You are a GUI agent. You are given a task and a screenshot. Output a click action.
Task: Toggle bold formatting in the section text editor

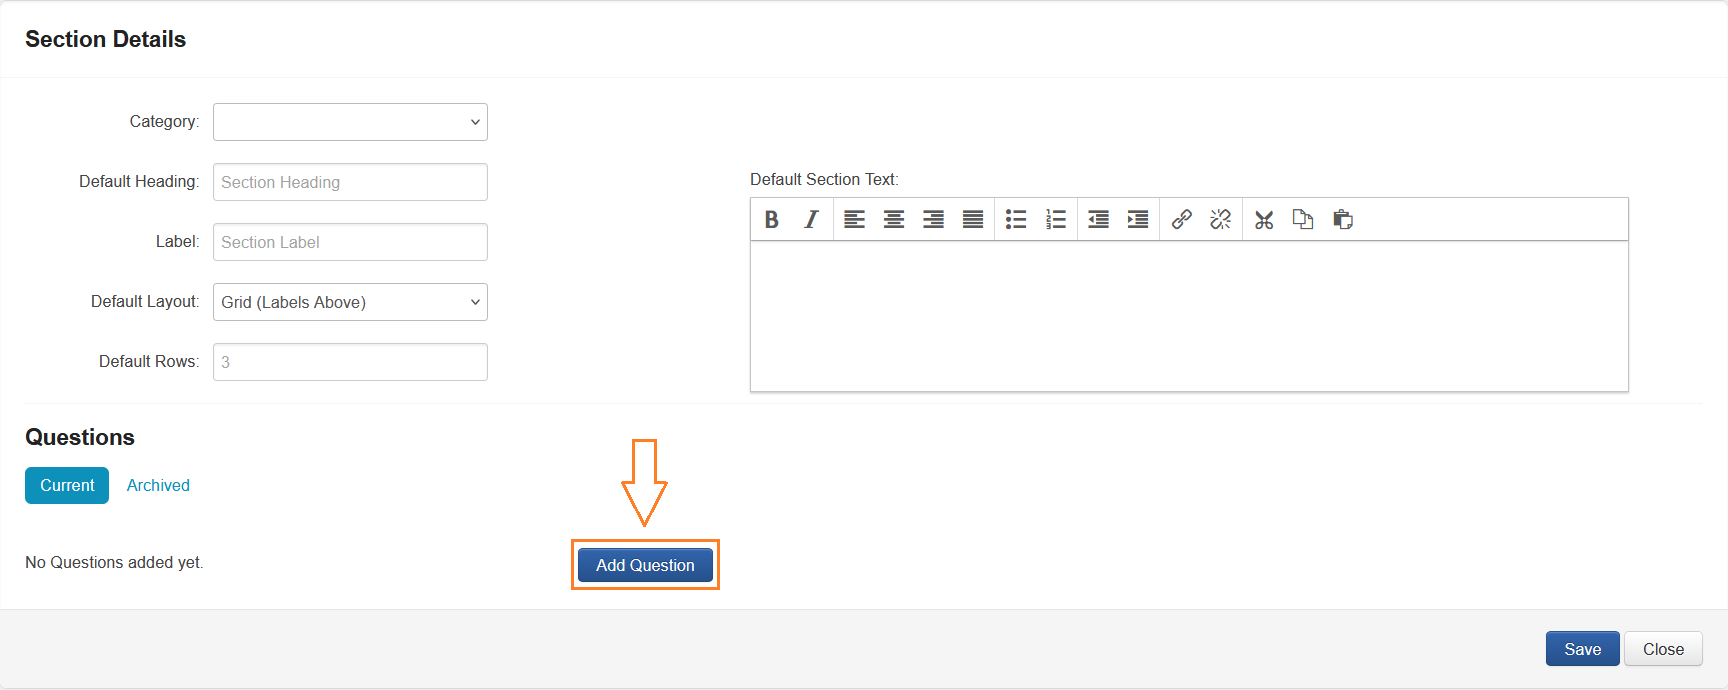tap(771, 220)
